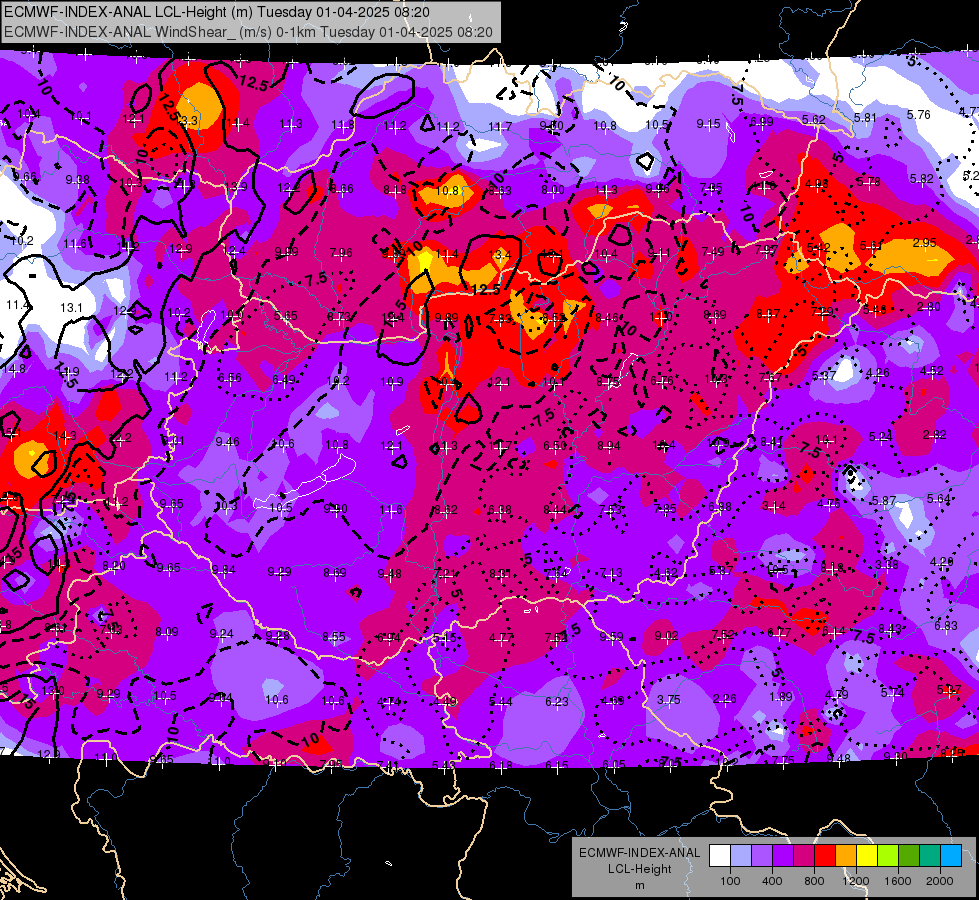Select the grid value 4.52
Viewport: 979px width, 900px height.
coord(932,370)
